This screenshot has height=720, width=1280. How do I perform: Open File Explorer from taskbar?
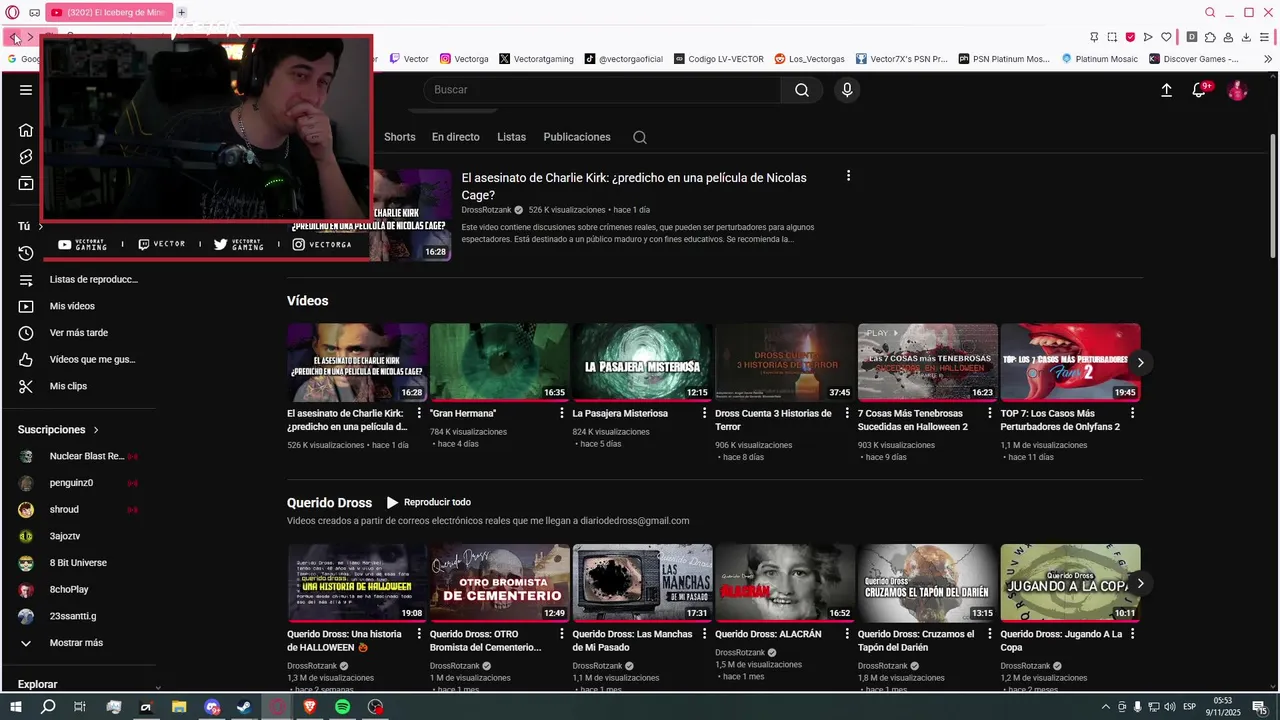(179, 707)
